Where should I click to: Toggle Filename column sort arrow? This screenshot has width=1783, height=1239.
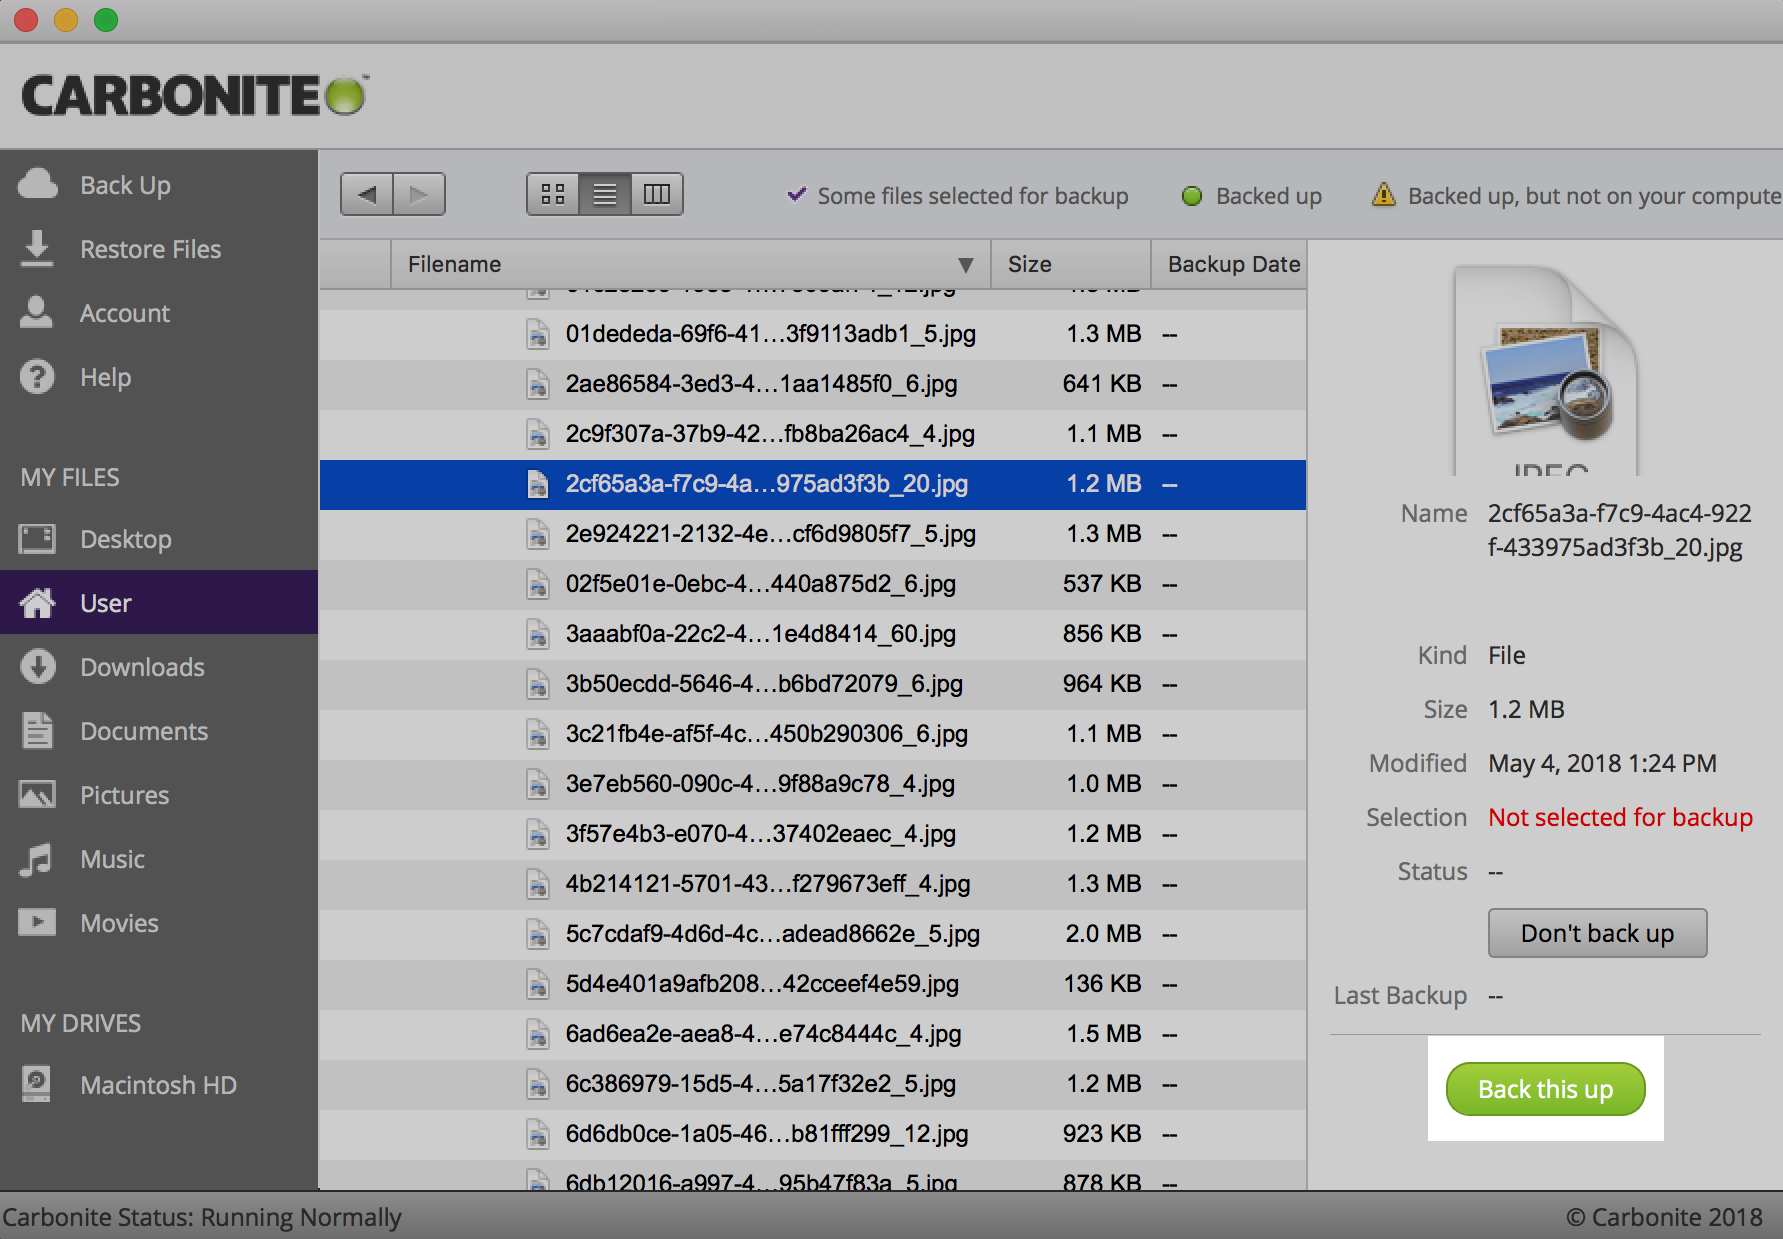click(965, 265)
